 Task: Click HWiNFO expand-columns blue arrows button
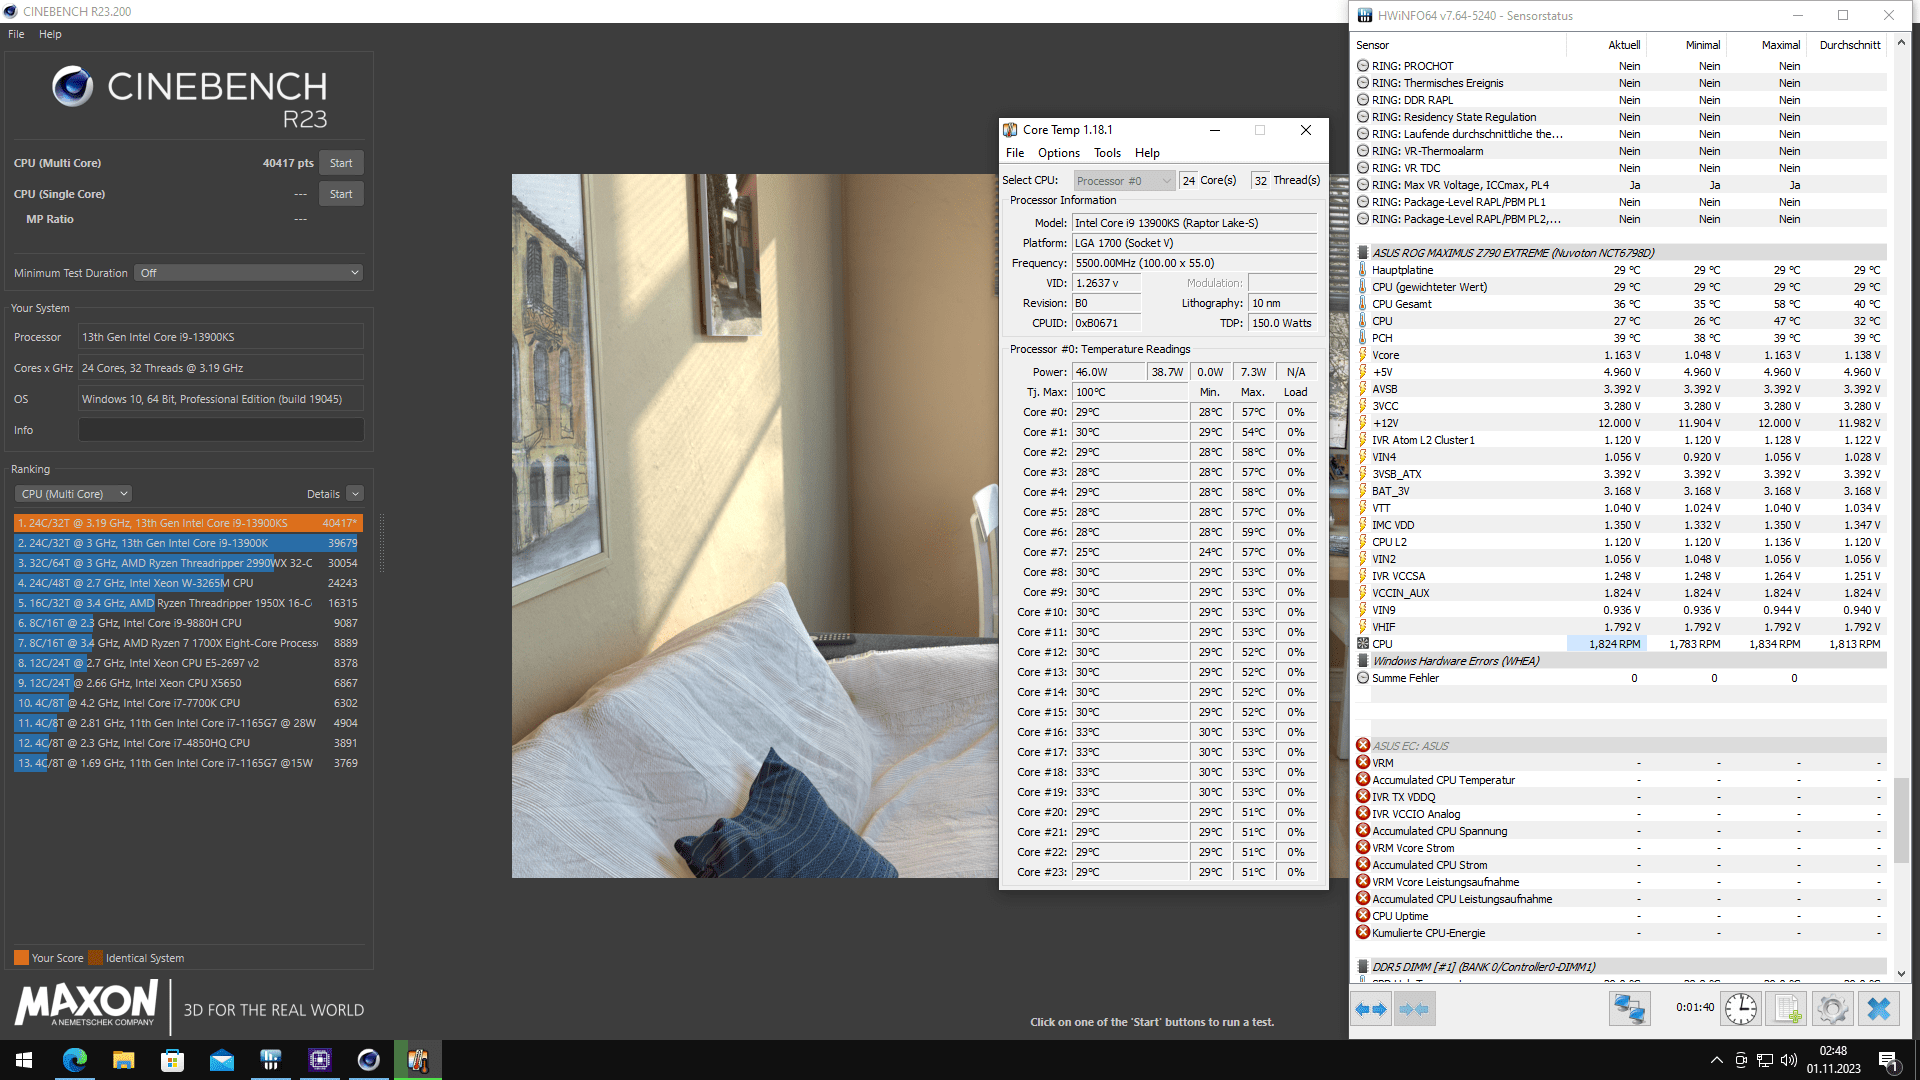tap(1371, 1009)
